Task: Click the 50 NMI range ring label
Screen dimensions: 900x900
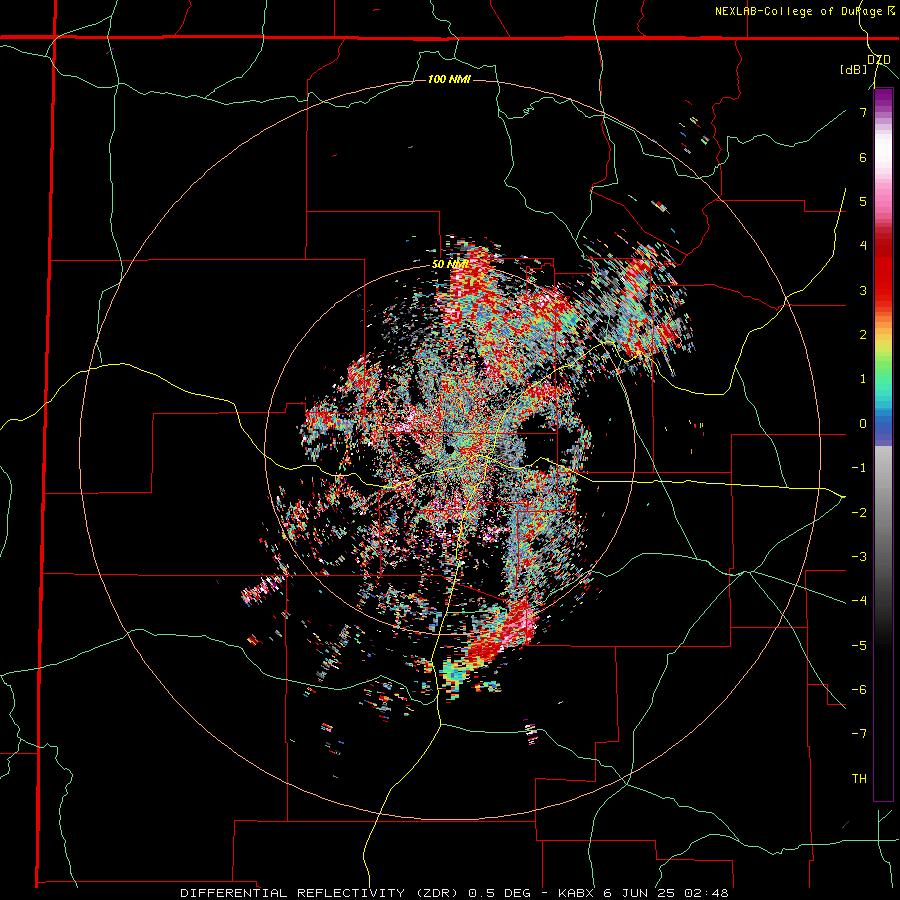Action: (450, 264)
